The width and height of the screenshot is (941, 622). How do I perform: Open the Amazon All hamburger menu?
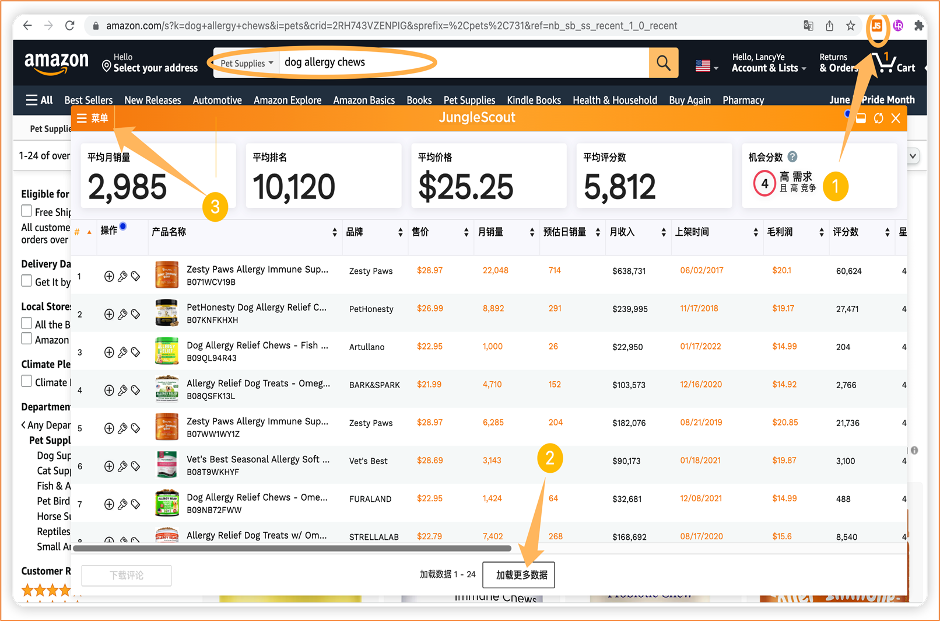pyautogui.click(x=39, y=100)
